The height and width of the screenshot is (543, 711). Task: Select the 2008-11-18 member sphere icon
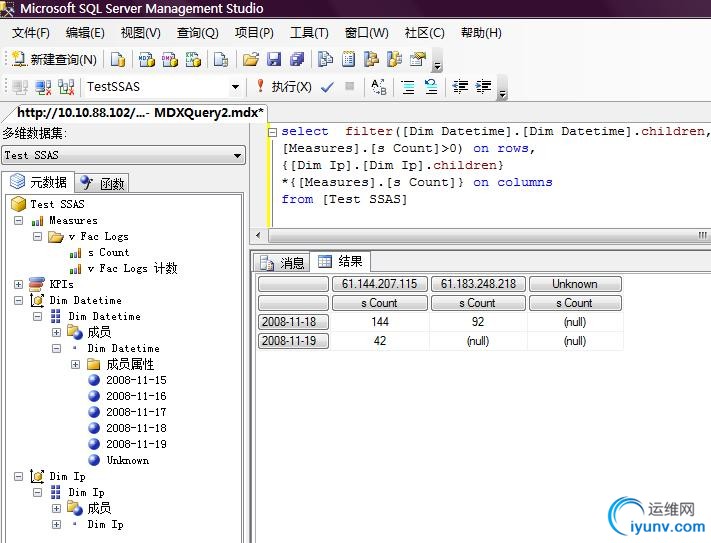tap(94, 428)
